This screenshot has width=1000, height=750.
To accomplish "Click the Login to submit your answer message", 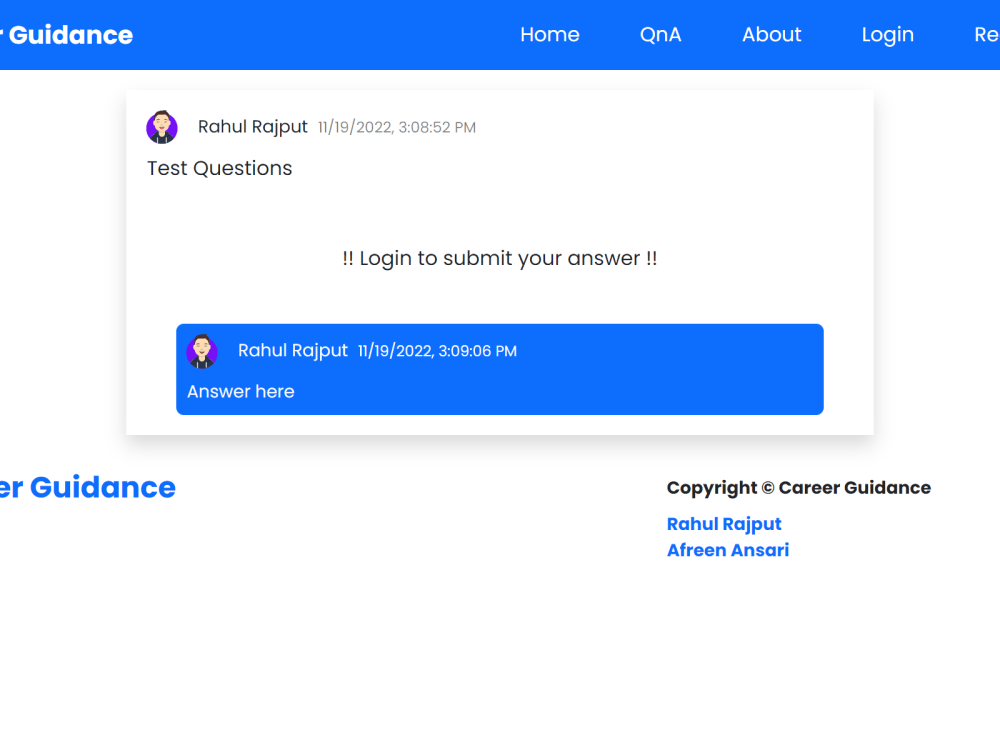I will pyautogui.click(x=499, y=258).
